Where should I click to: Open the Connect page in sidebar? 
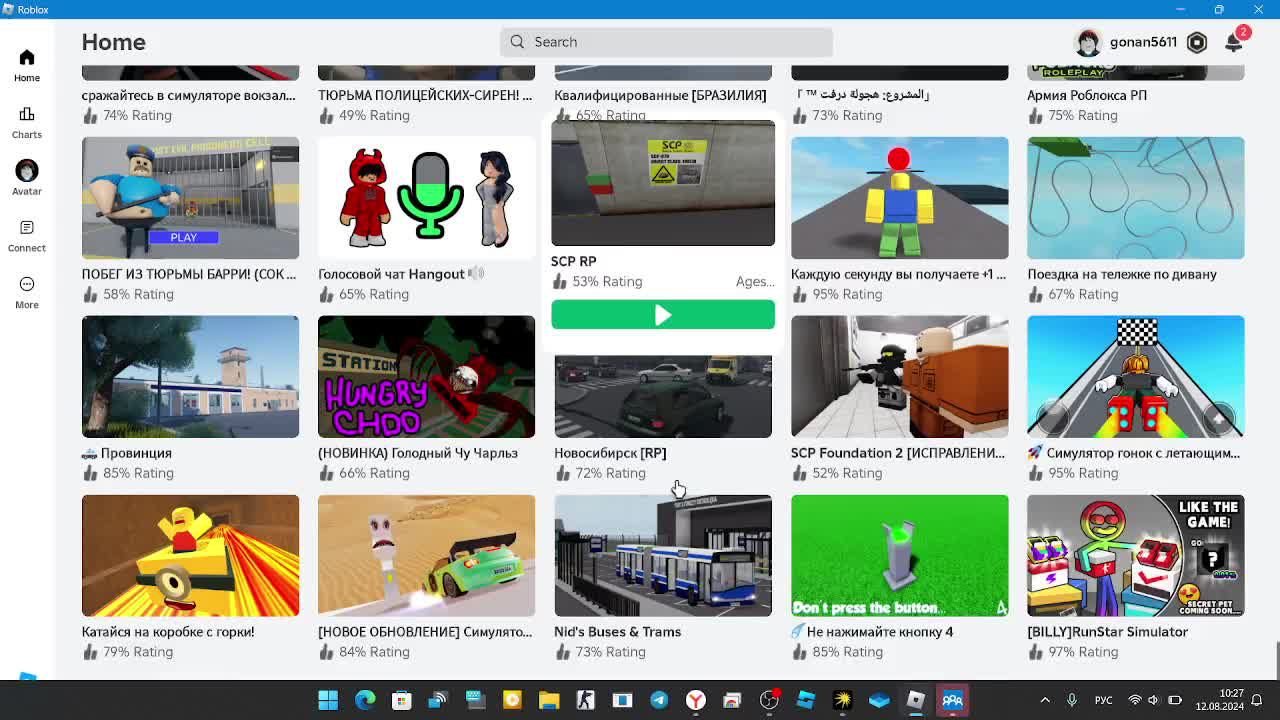coord(27,235)
